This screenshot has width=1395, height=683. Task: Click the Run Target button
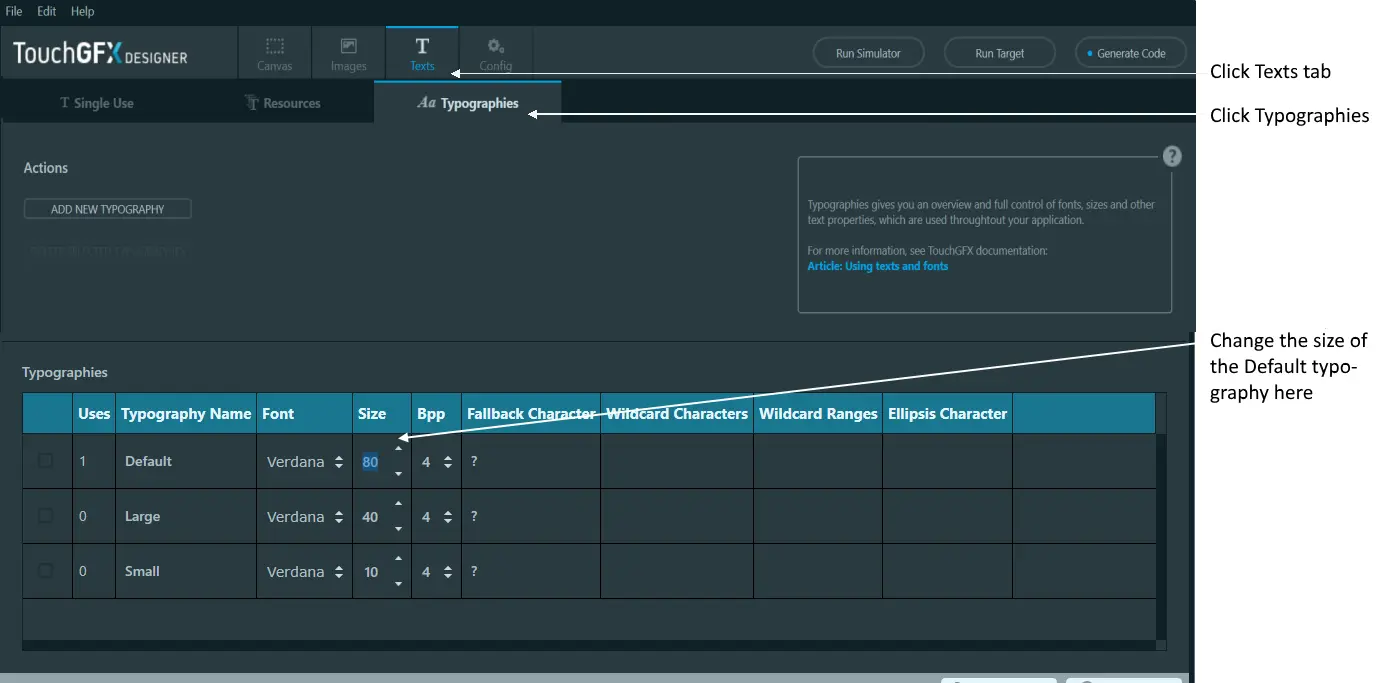tap(1000, 53)
